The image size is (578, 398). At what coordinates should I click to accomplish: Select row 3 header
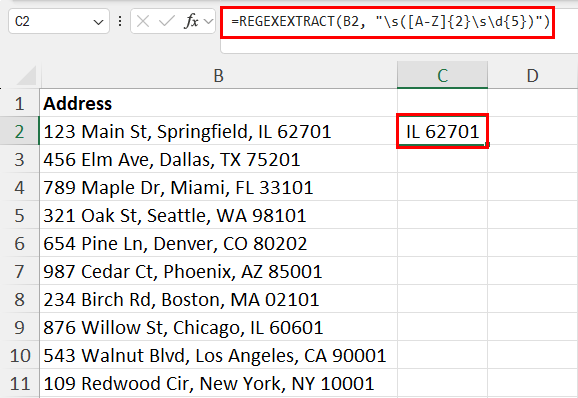20,159
